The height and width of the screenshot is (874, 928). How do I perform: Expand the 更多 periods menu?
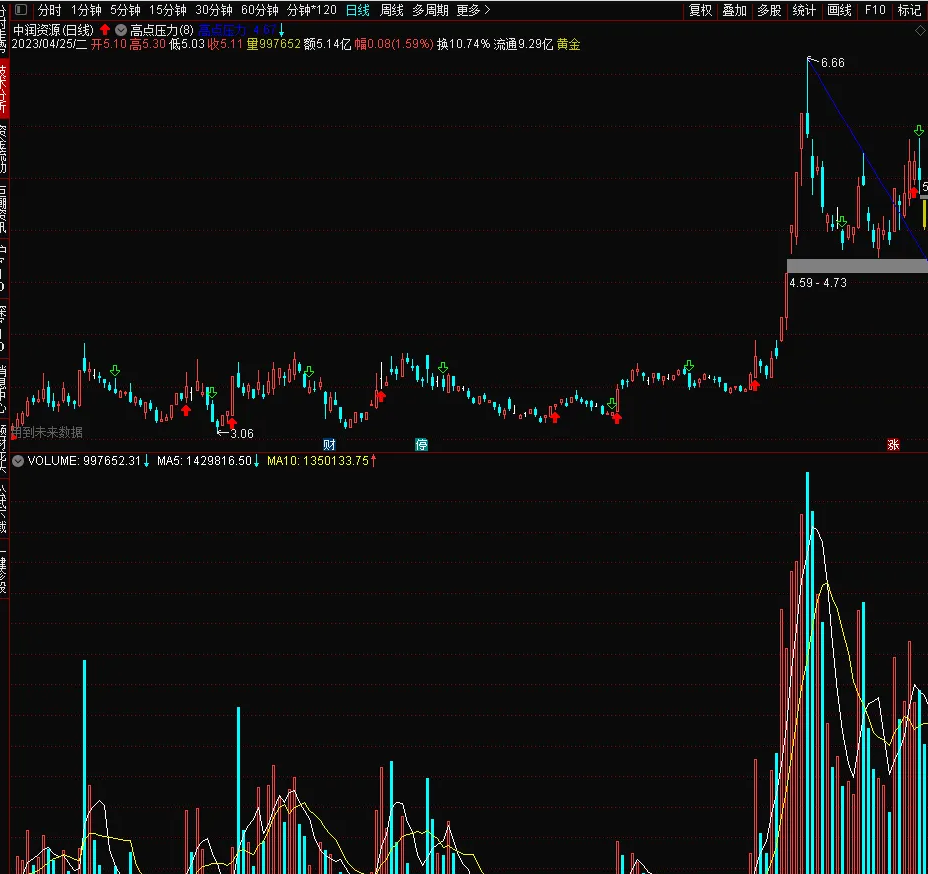[473, 10]
